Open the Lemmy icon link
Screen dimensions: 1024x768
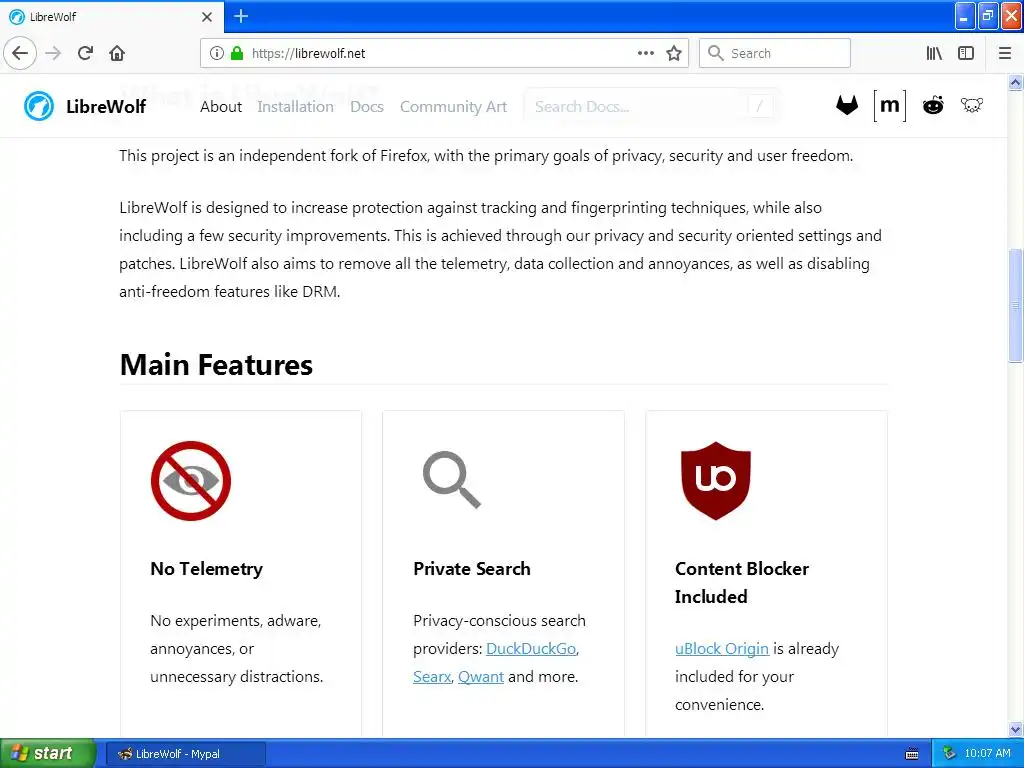(972, 105)
